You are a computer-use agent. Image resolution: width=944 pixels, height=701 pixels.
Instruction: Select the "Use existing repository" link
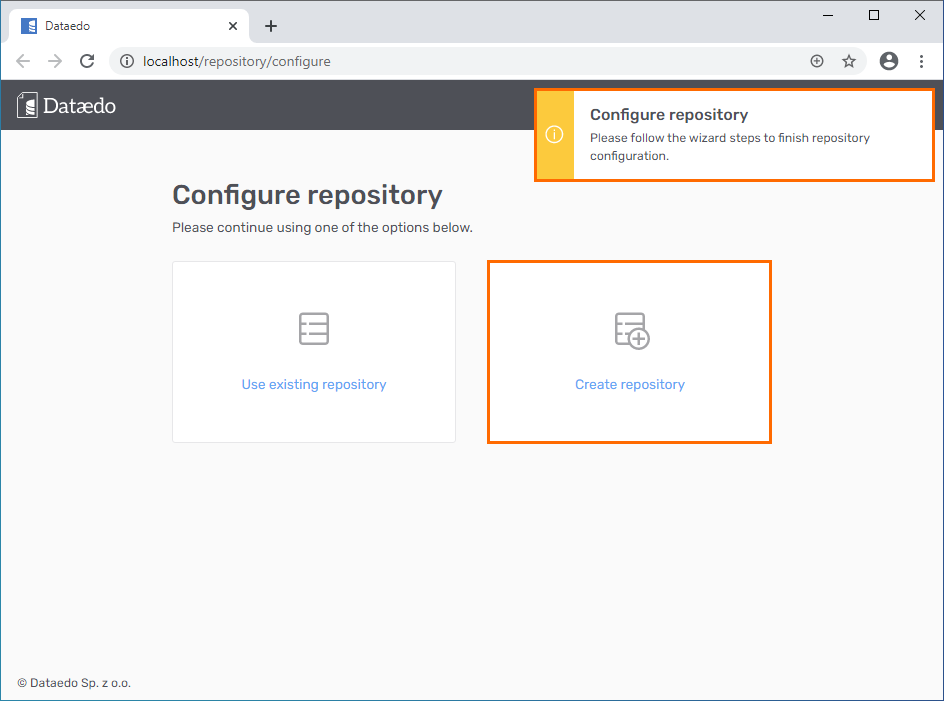[314, 384]
